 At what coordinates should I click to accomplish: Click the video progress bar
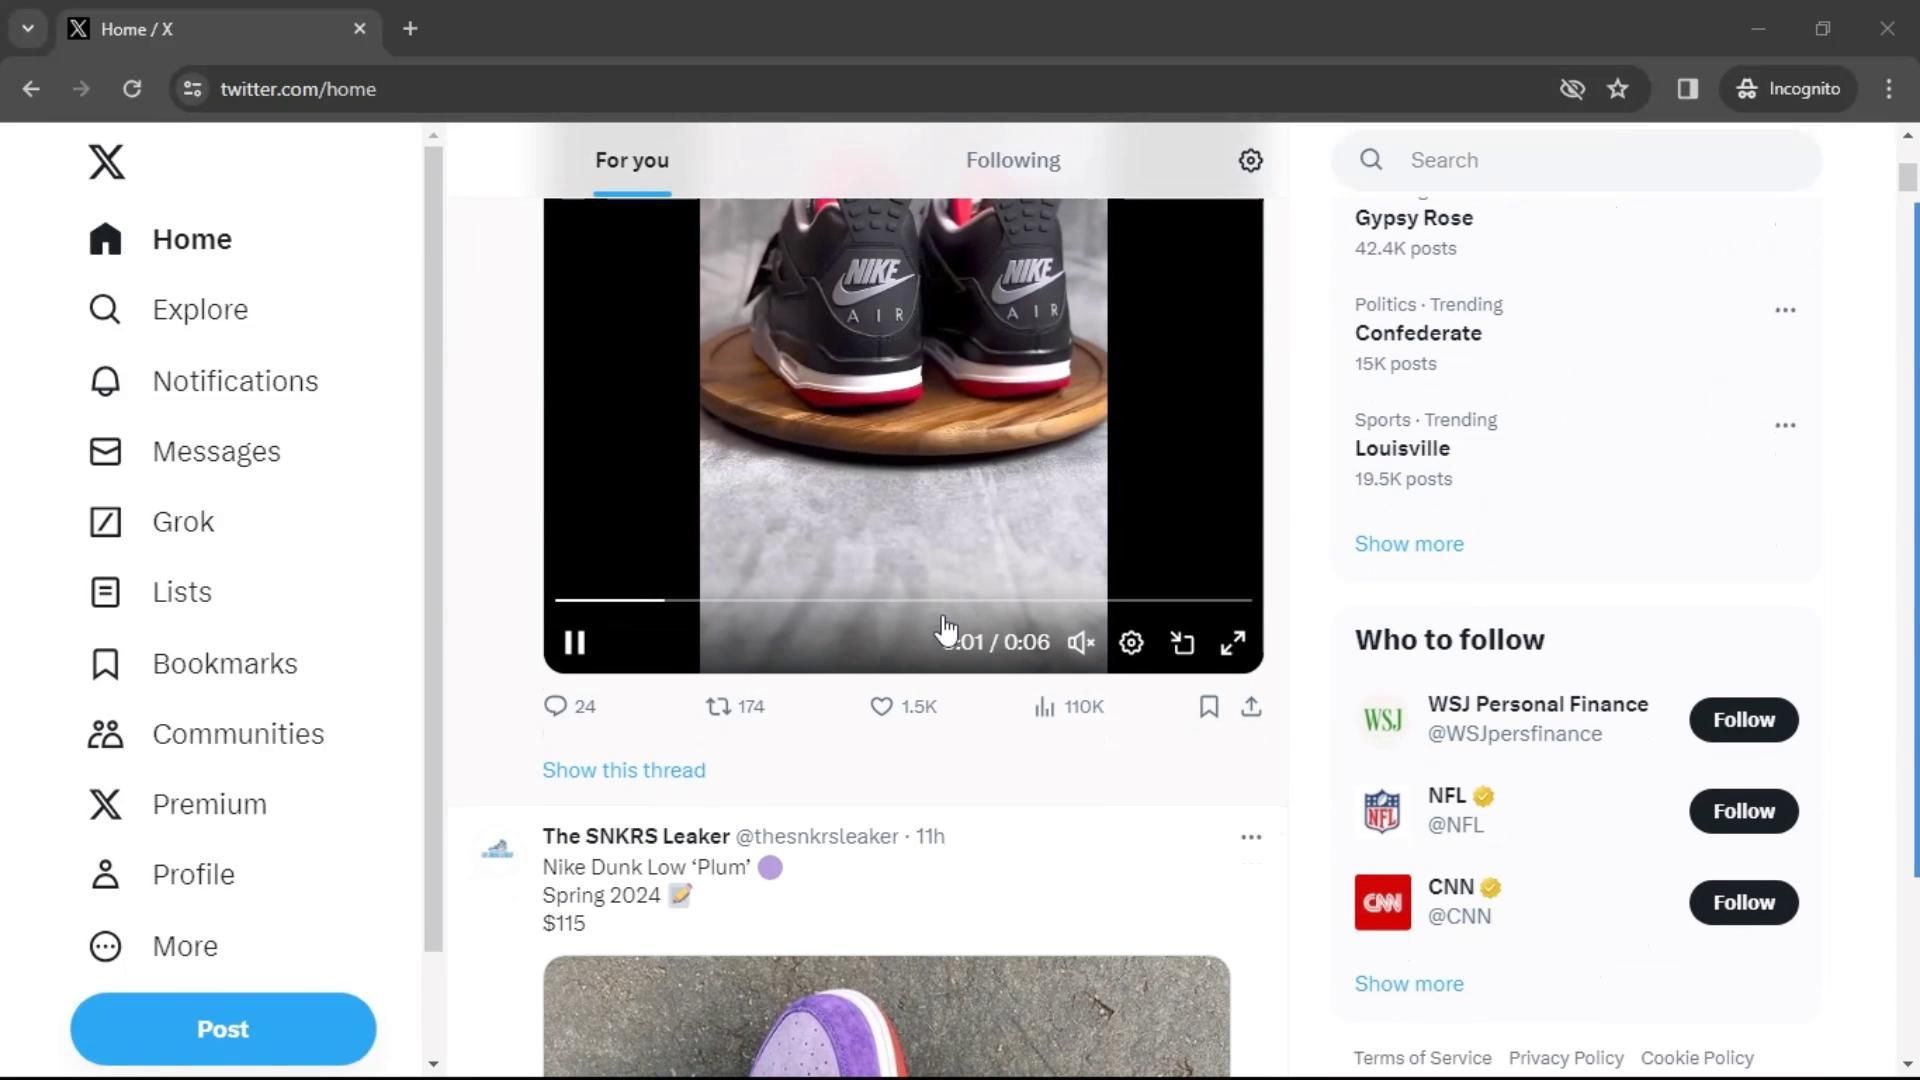click(902, 600)
